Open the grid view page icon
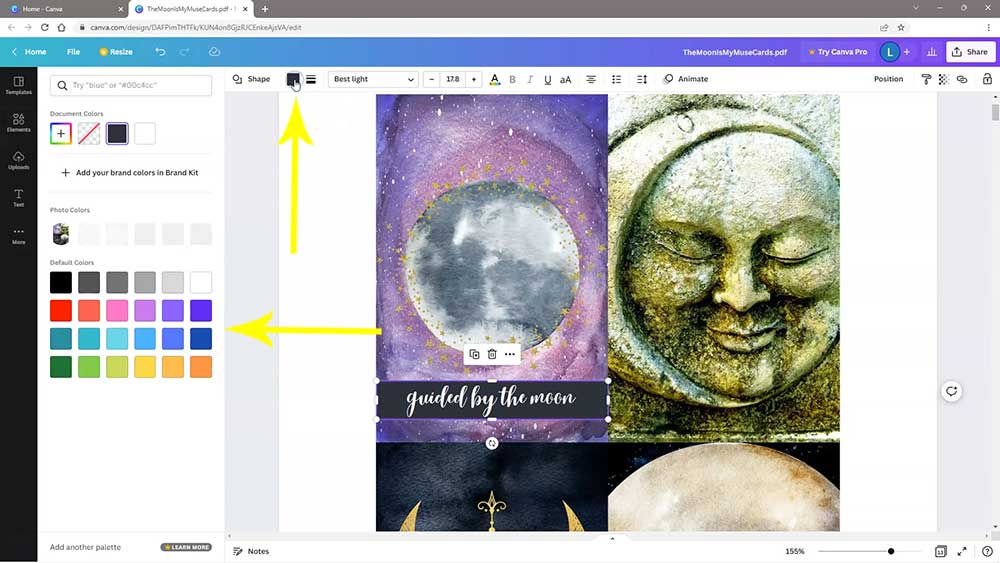The image size is (1000, 563). 940,552
